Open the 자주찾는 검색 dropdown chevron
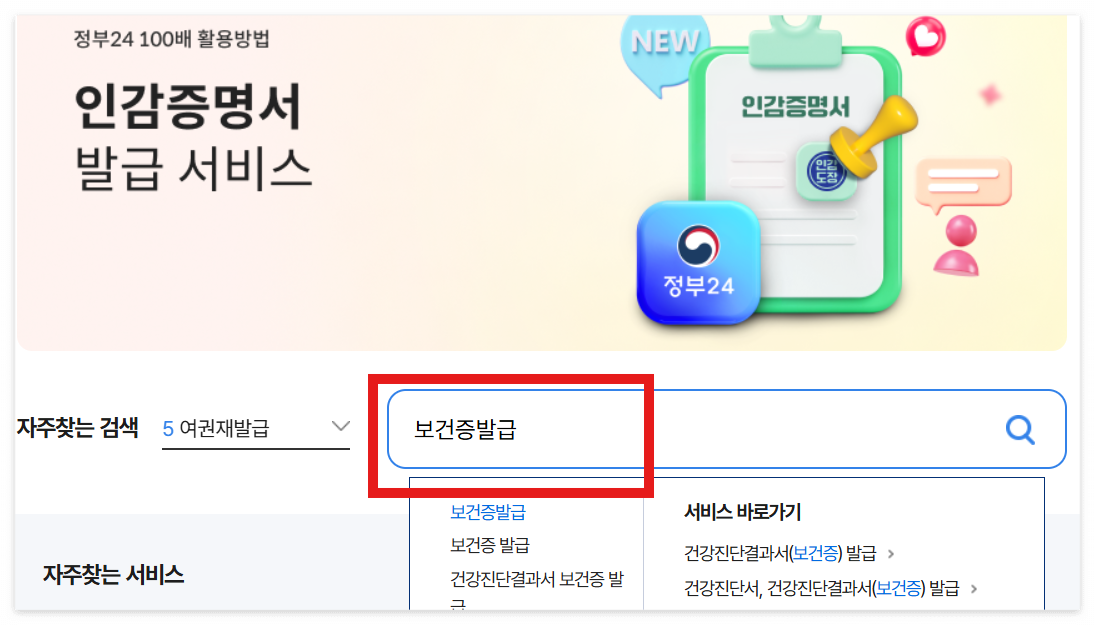 341,425
